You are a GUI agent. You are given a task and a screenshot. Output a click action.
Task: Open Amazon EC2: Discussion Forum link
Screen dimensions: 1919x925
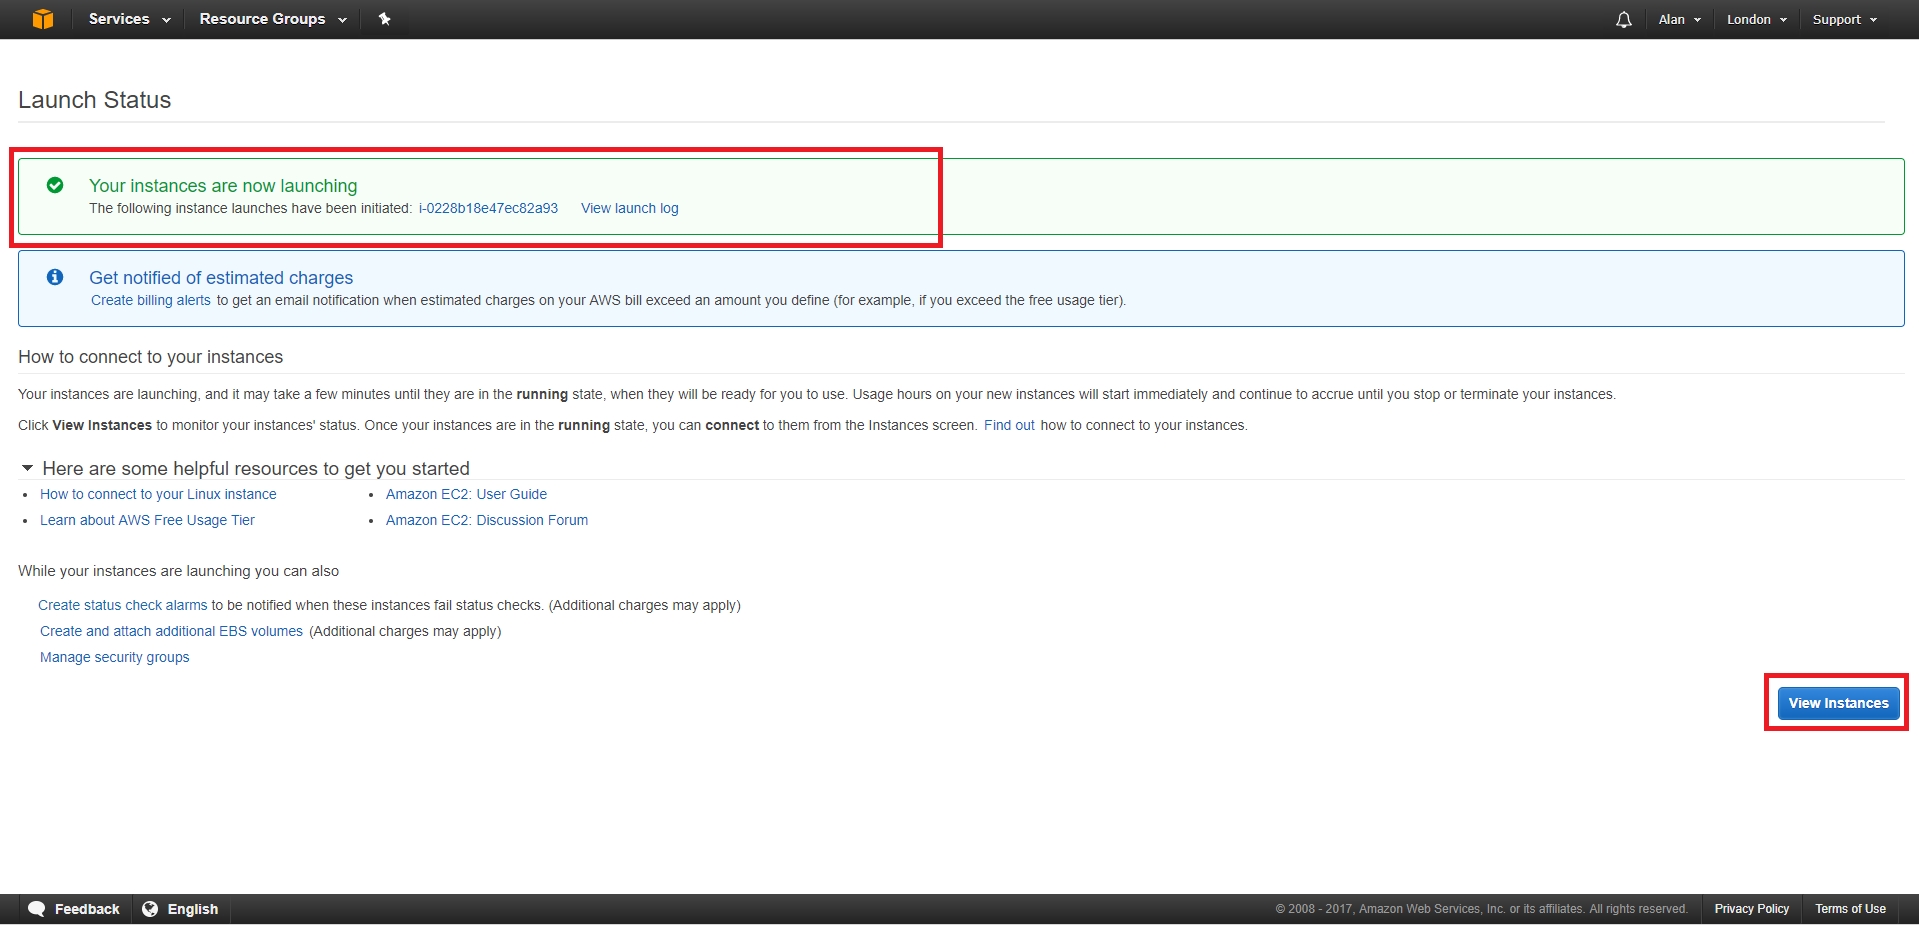pyautogui.click(x=487, y=520)
